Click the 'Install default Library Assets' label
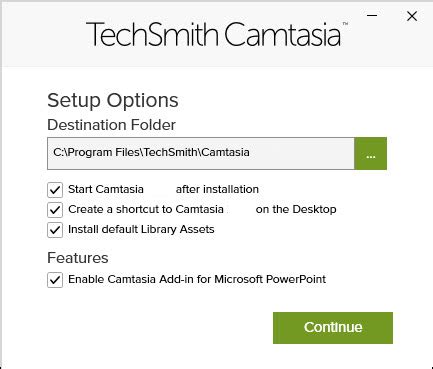 point(141,229)
